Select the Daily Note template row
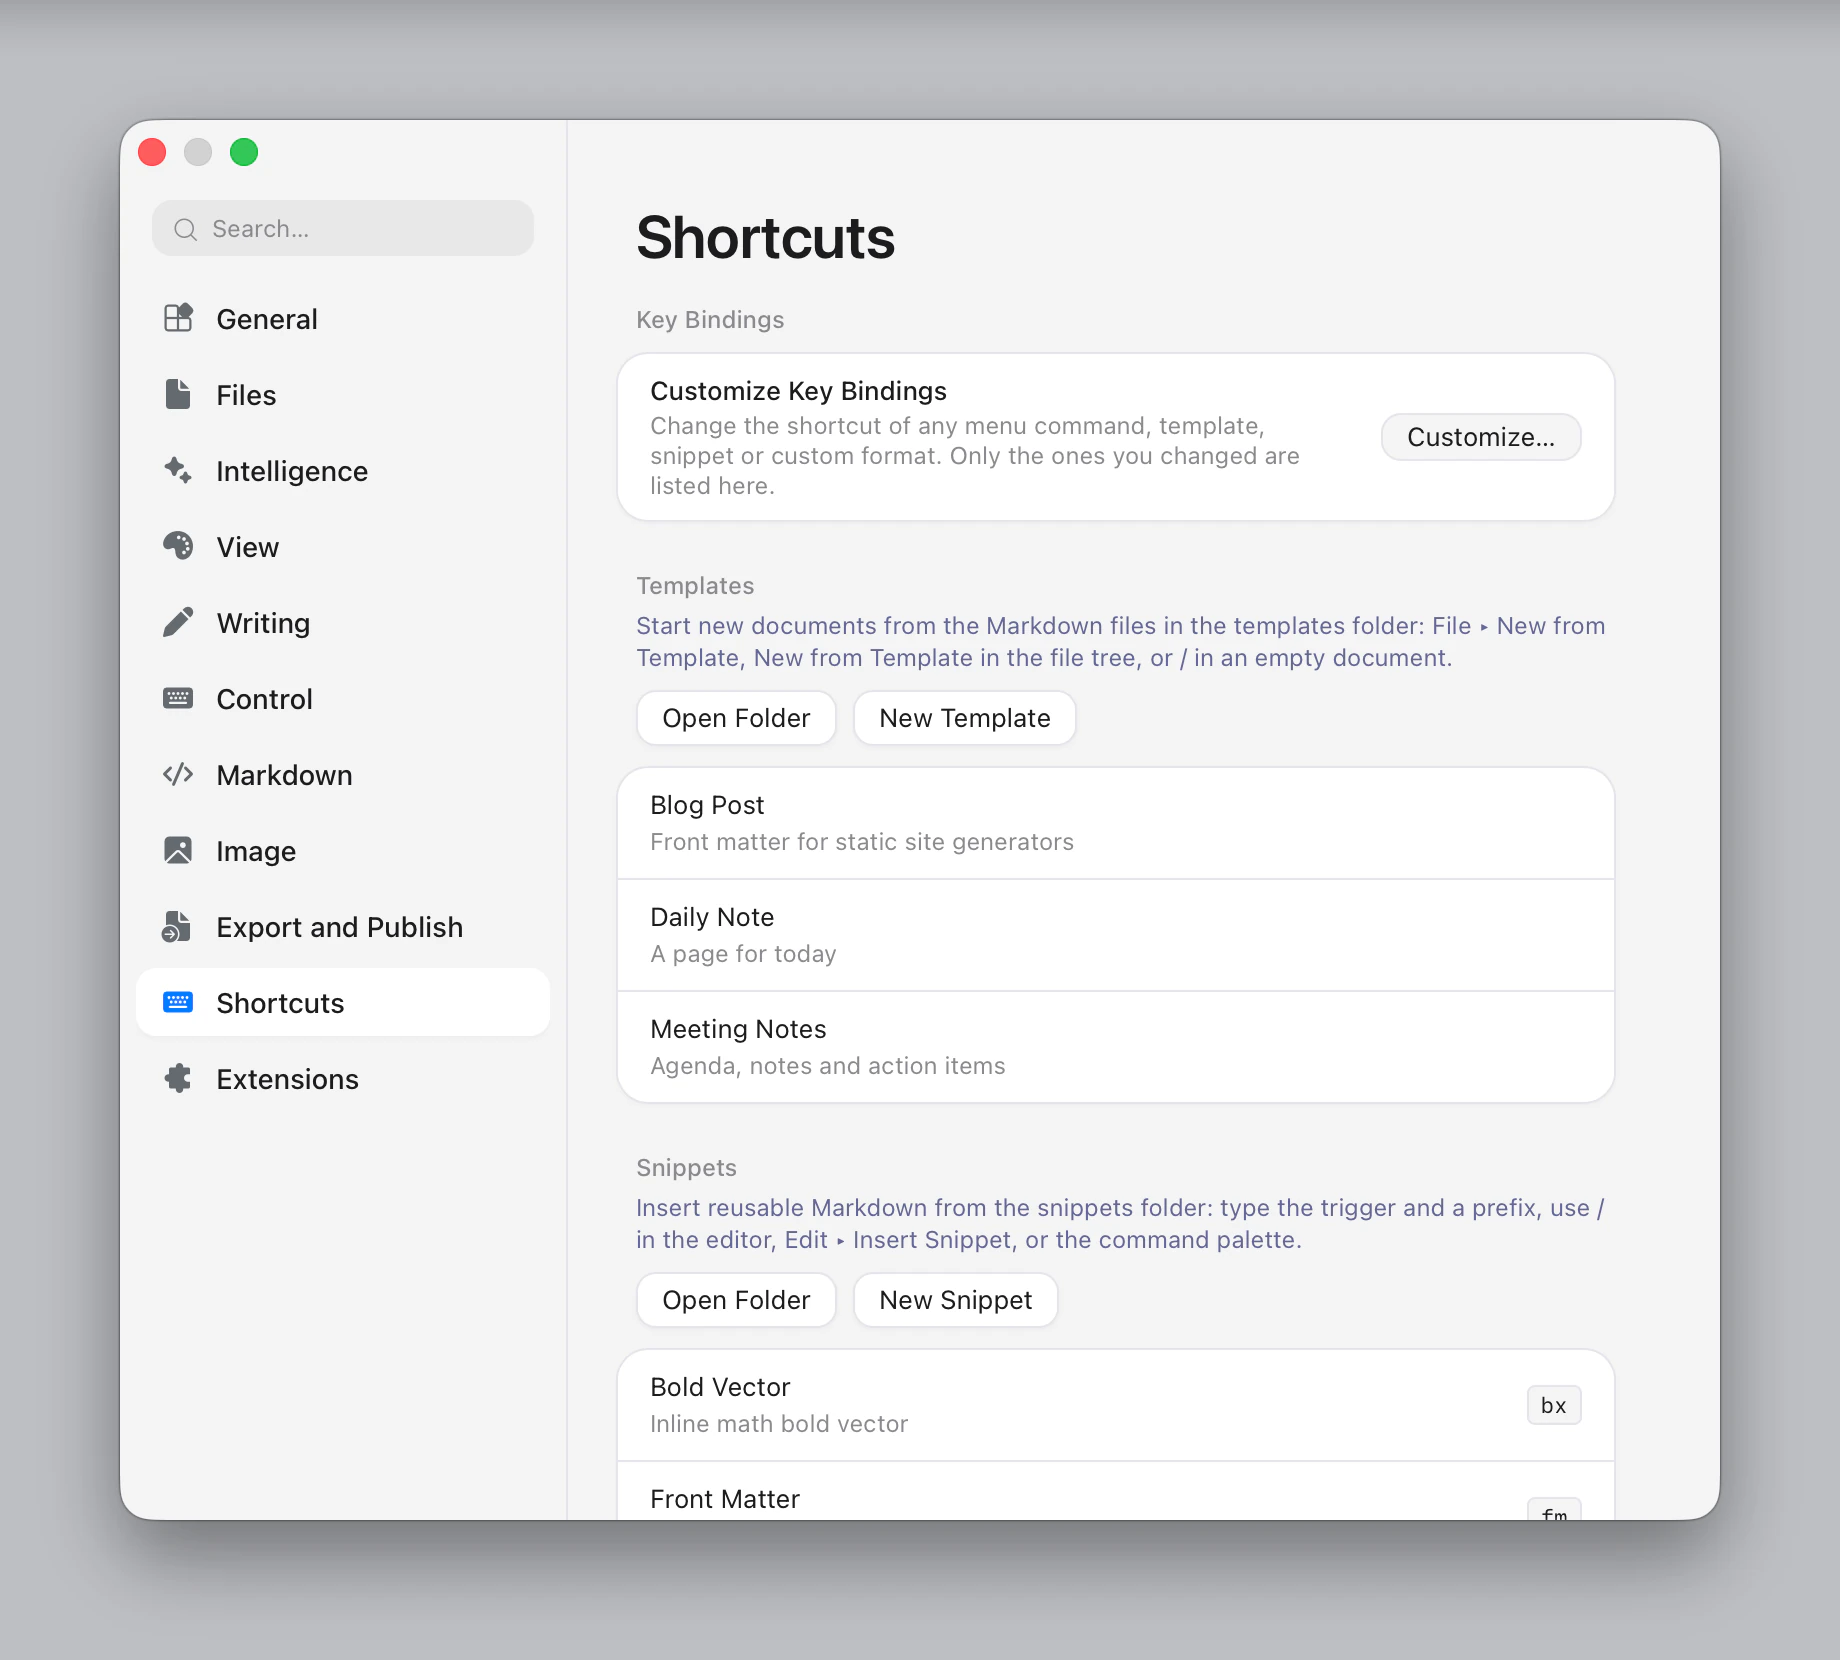The height and width of the screenshot is (1660, 1840). [1116, 935]
